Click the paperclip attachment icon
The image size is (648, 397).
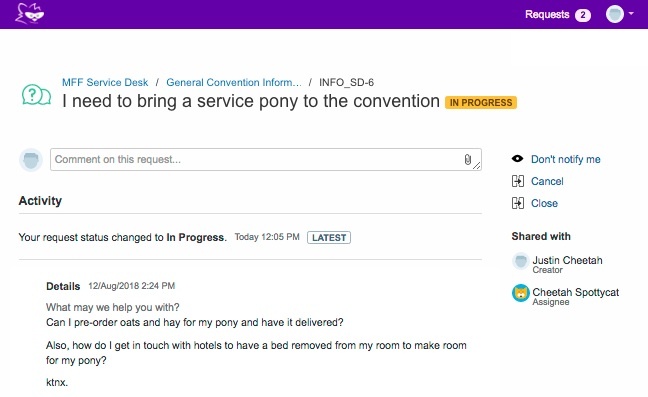(467, 159)
